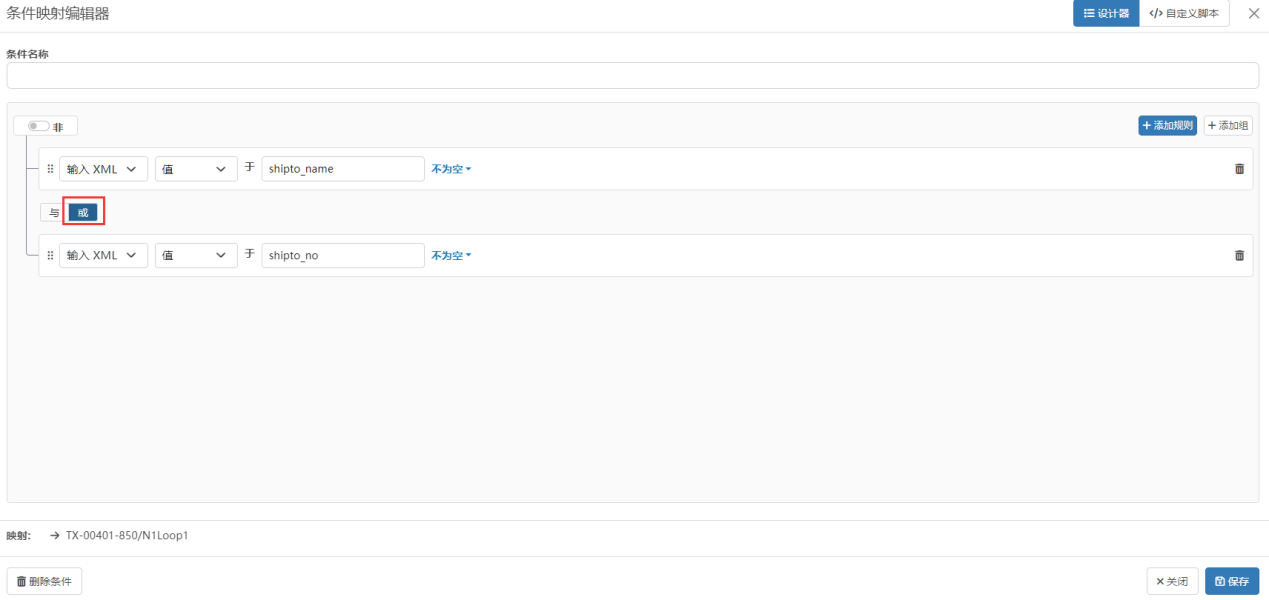The height and width of the screenshot is (600, 1269).
Task: Open 输入 XML dropdown in the second rule
Action: point(103,255)
